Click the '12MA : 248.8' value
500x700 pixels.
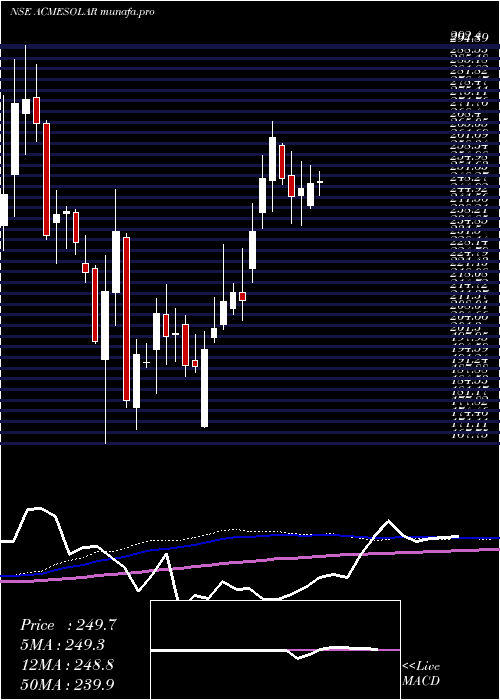[x=67, y=665]
